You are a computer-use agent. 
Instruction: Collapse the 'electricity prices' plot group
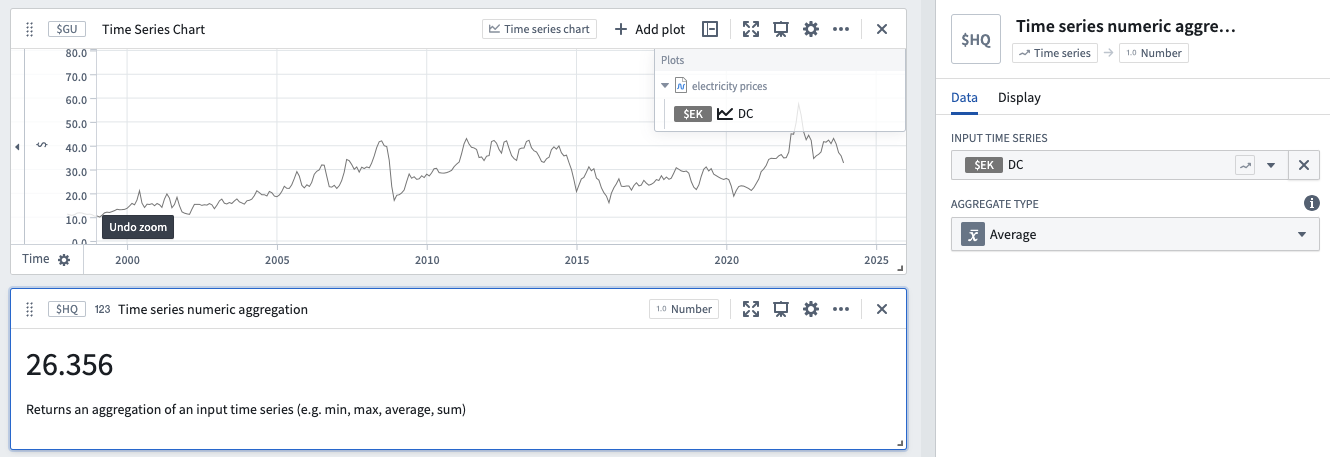point(665,86)
